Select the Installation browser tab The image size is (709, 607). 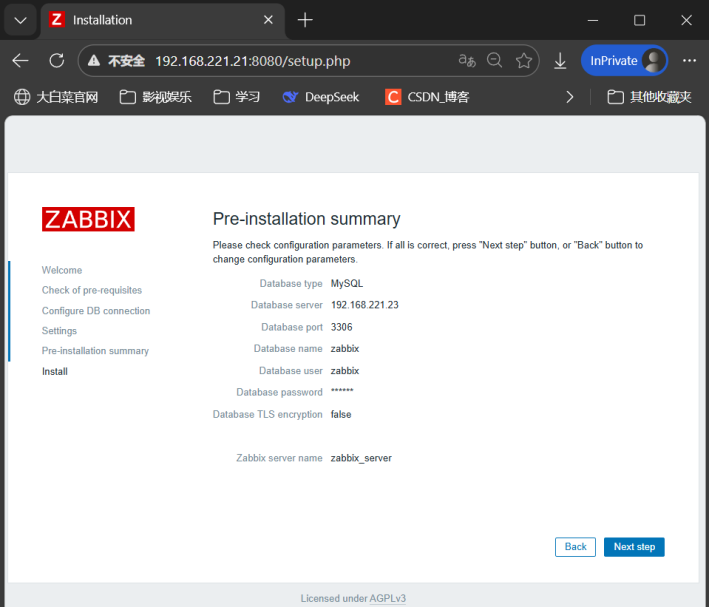pyautogui.click(x=163, y=20)
